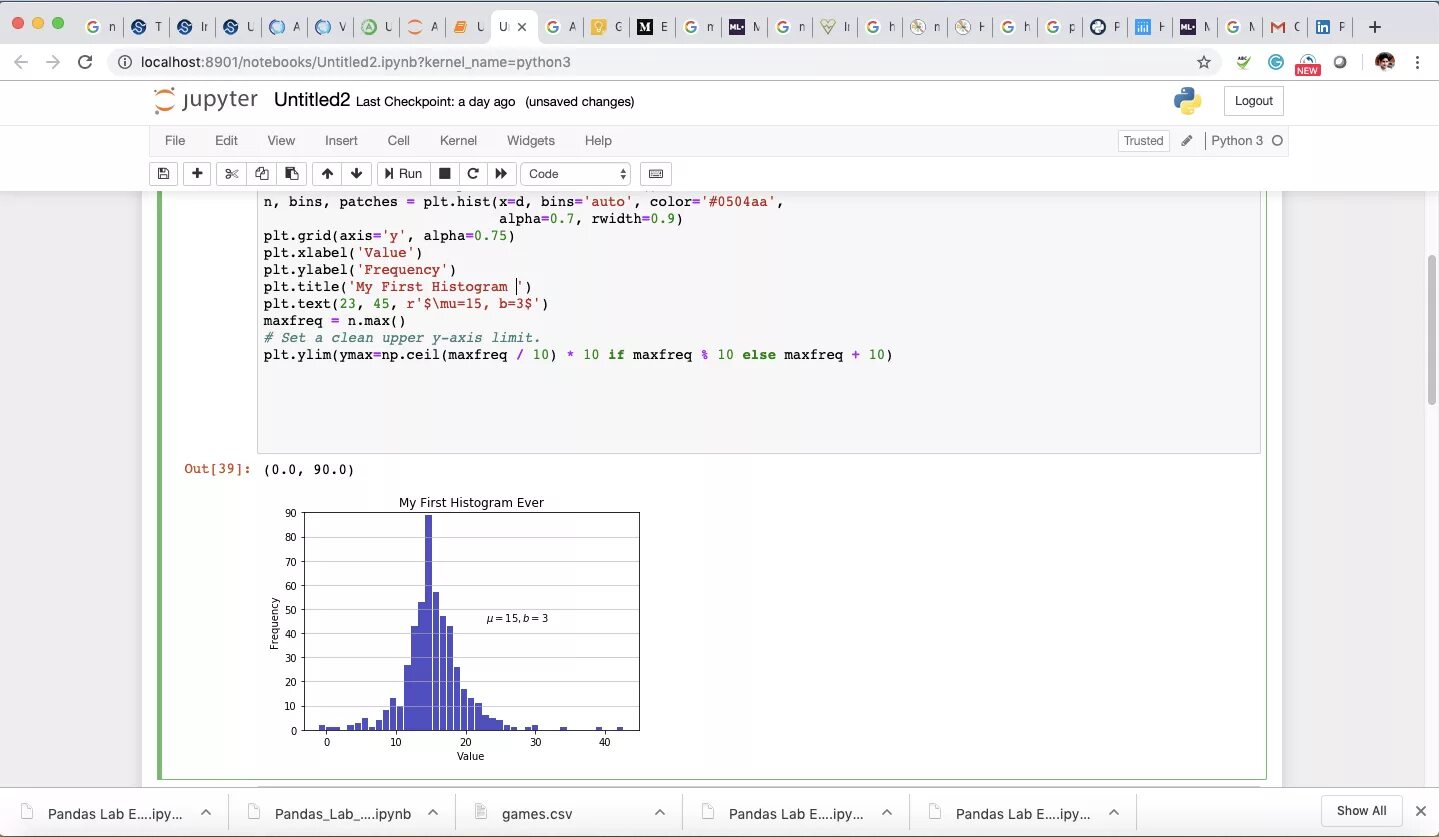Open the Chrome three-dot menu
1439x837 pixels.
click(1418, 62)
